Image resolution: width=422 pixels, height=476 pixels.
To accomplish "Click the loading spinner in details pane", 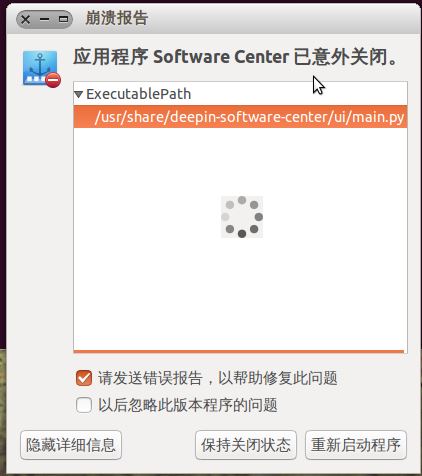I will tap(242, 217).
